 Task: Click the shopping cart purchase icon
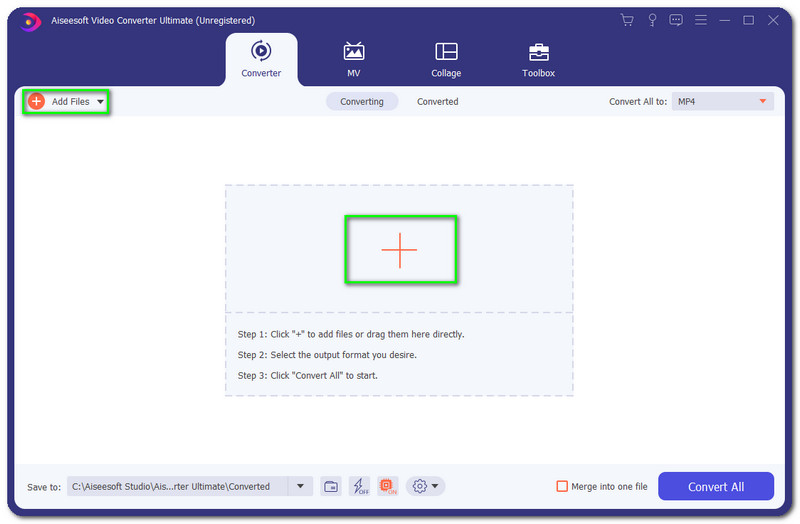coord(627,20)
